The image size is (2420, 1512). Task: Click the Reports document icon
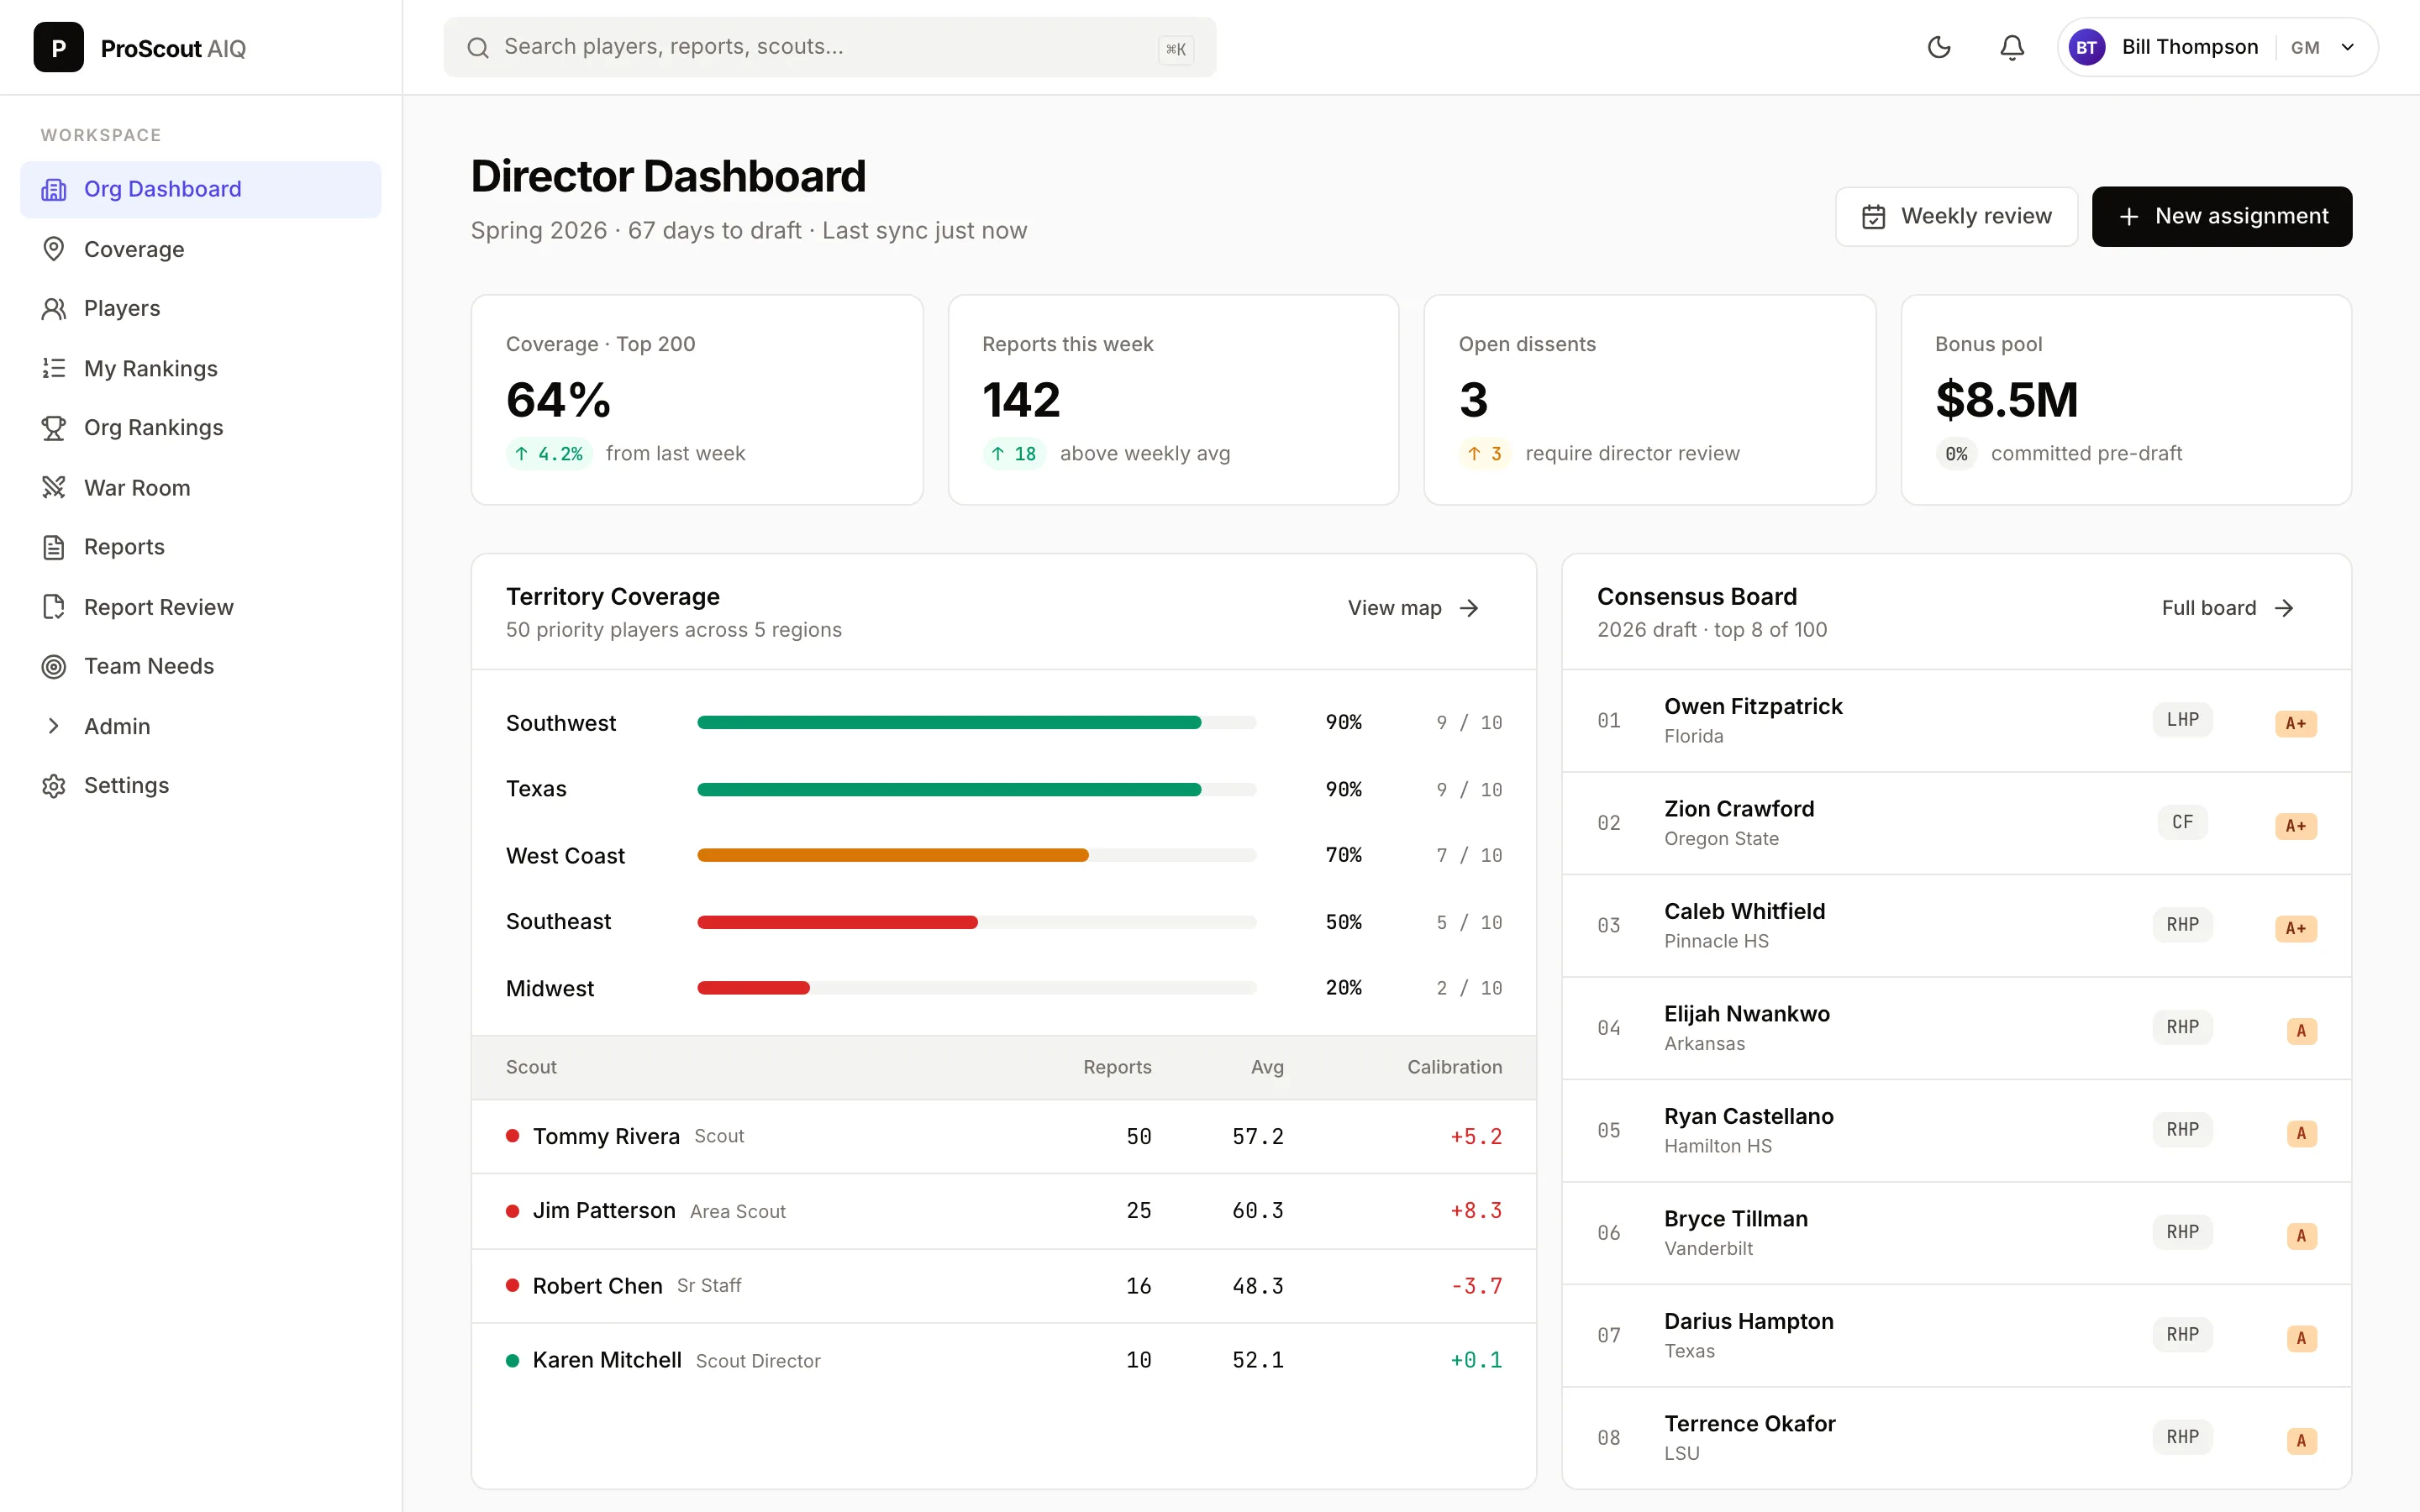point(54,547)
